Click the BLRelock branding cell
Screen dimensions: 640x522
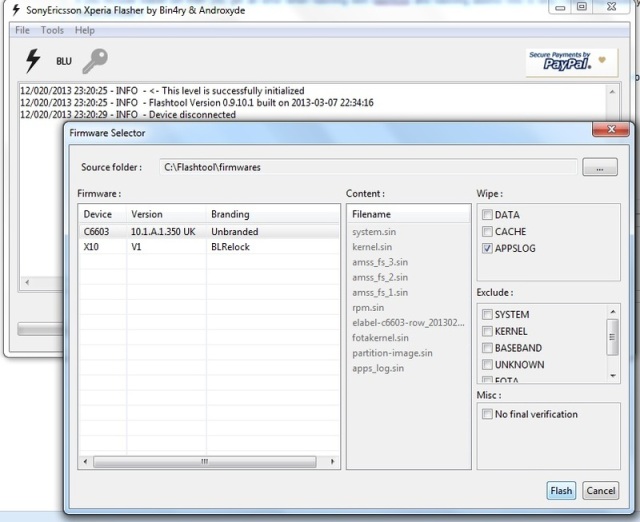click(x=230, y=247)
